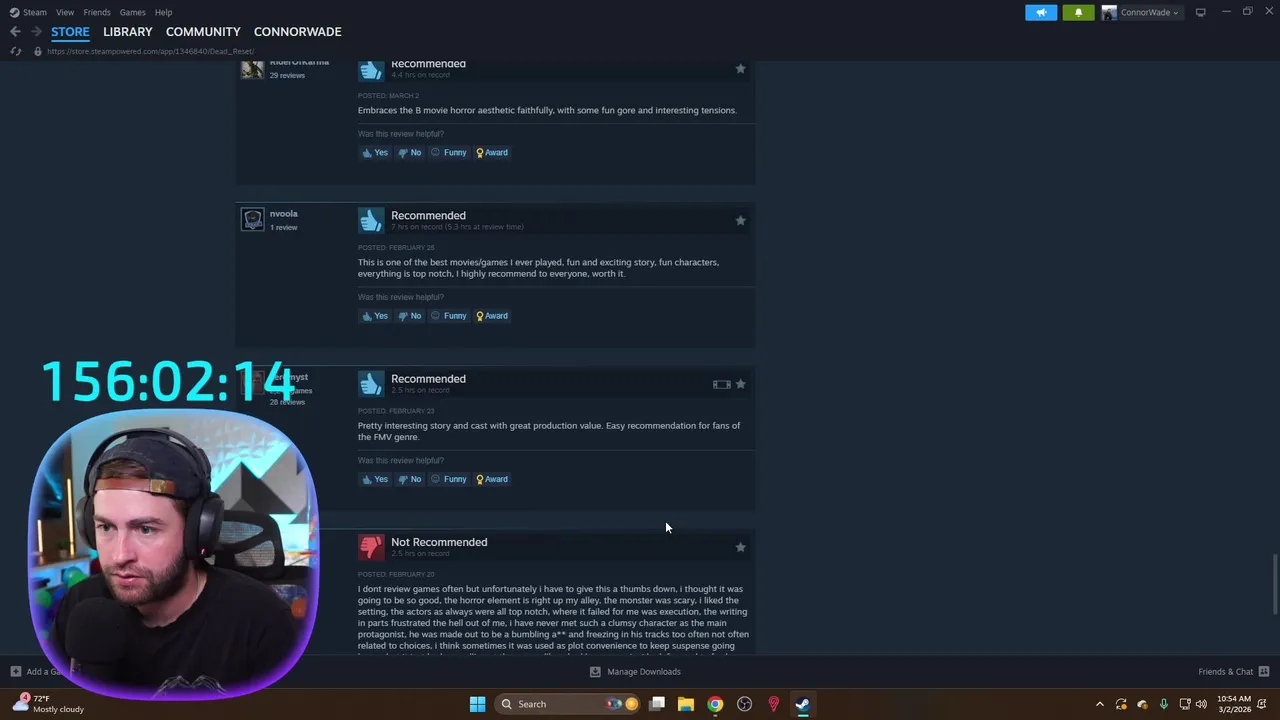Viewport: 1280px width, 720px height.
Task: Vote No on nvoola's review
Action: pos(409,316)
